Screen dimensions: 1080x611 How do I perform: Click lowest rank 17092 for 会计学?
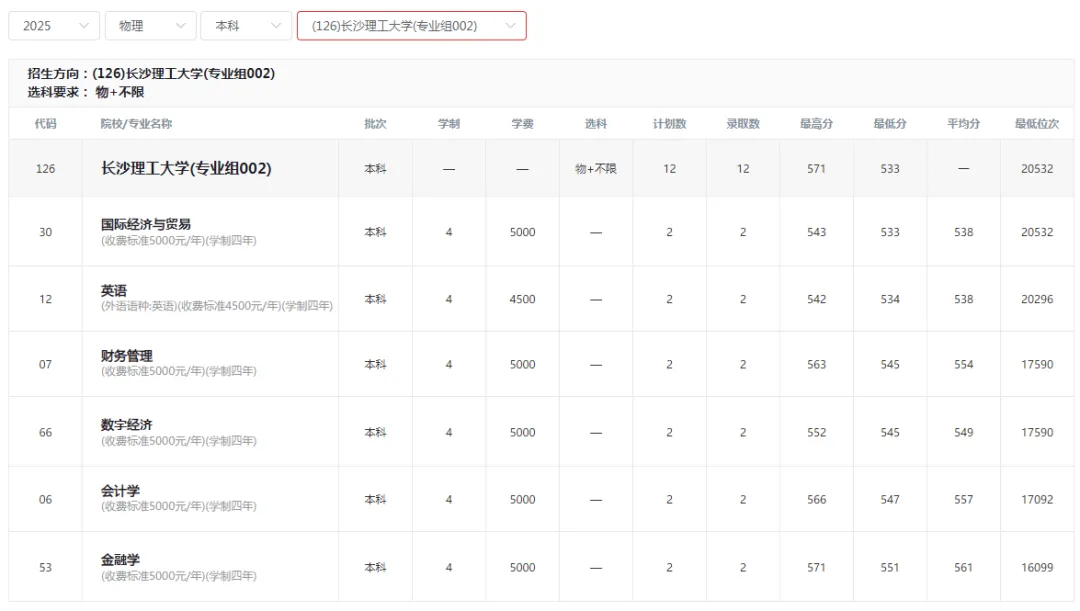(x=1037, y=499)
